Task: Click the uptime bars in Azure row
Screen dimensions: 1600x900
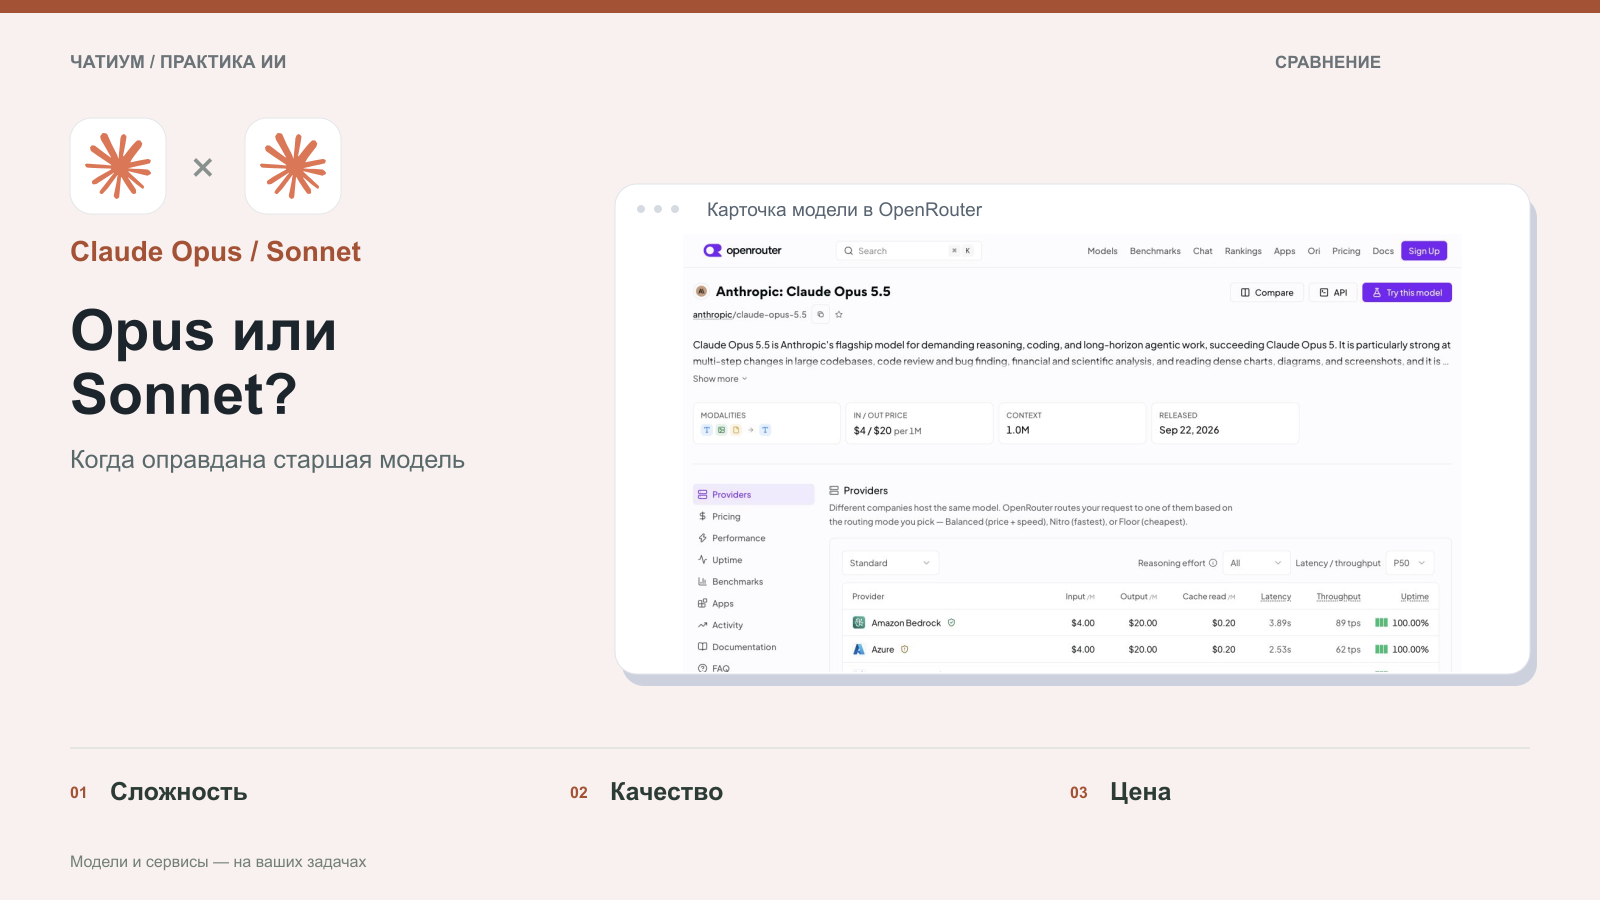Action: point(1382,649)
